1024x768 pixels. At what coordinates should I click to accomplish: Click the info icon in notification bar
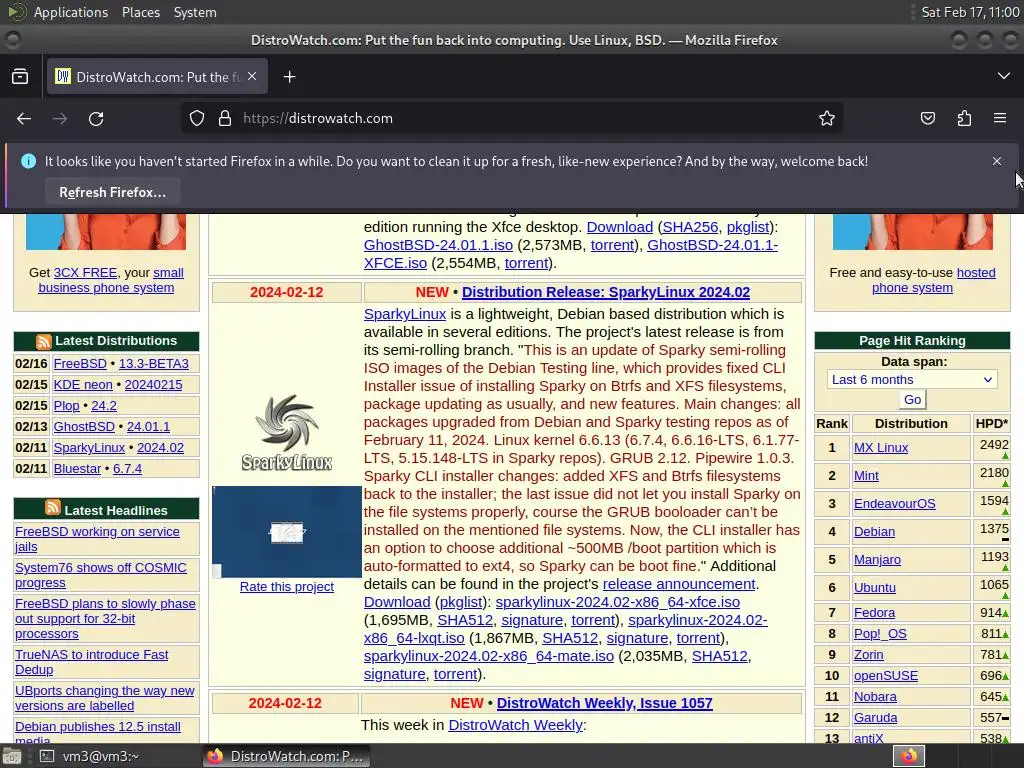(x=28, y=161)
